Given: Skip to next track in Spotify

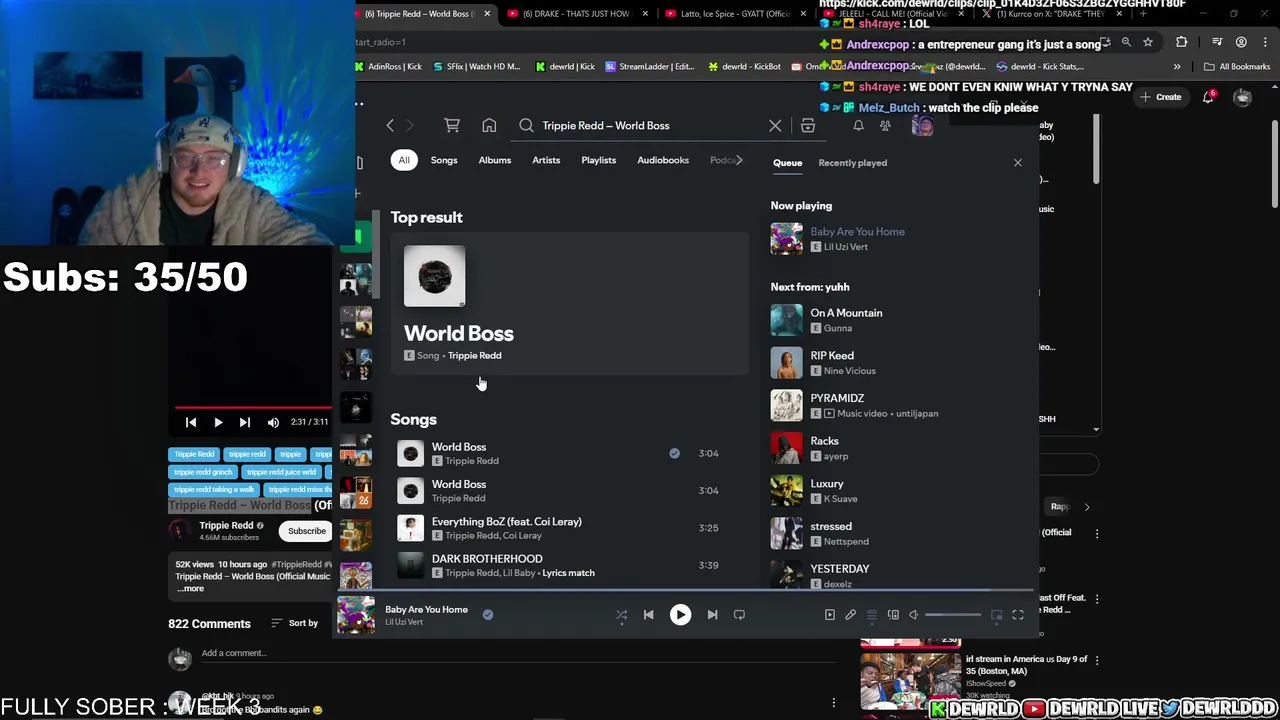Looking at the screenshot, I should (712, 615).
